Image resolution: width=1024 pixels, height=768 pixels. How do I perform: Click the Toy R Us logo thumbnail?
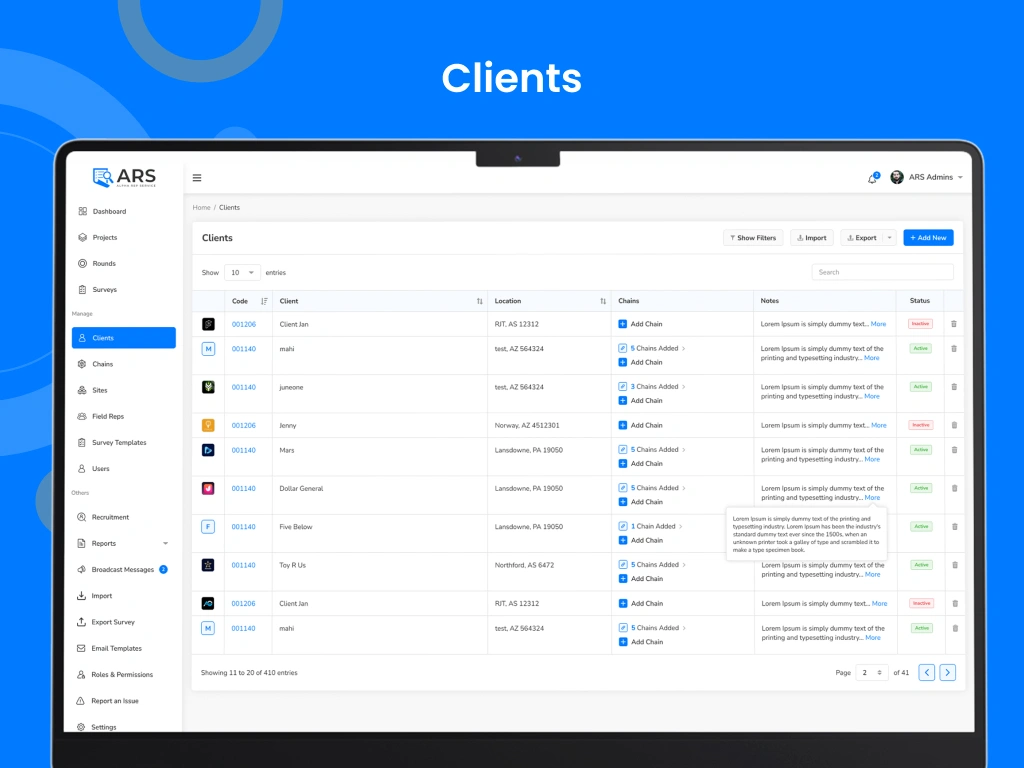tap(208, 565)
